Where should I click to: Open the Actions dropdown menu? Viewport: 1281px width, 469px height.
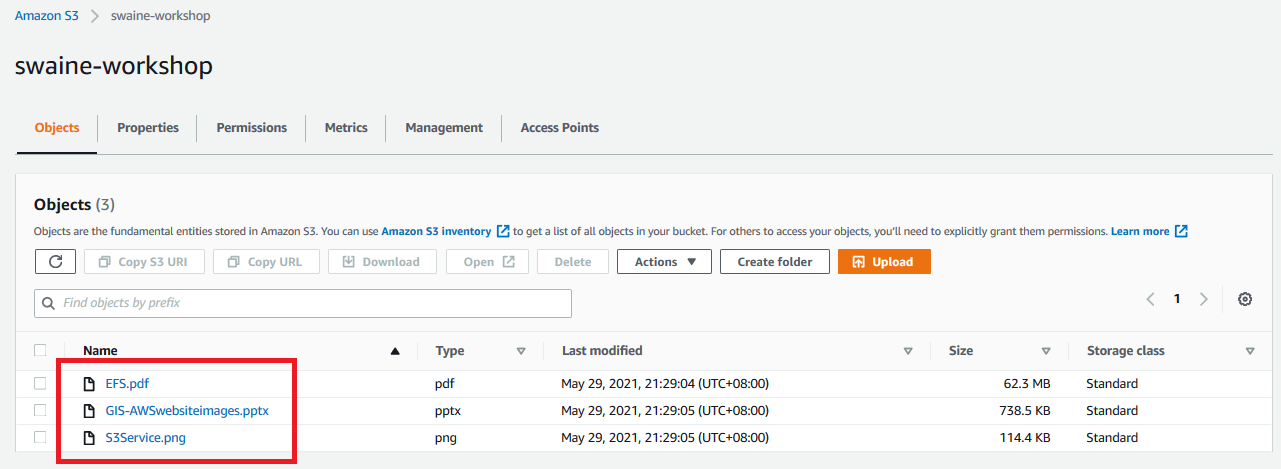pyautogui.click(x=664, y=262)
